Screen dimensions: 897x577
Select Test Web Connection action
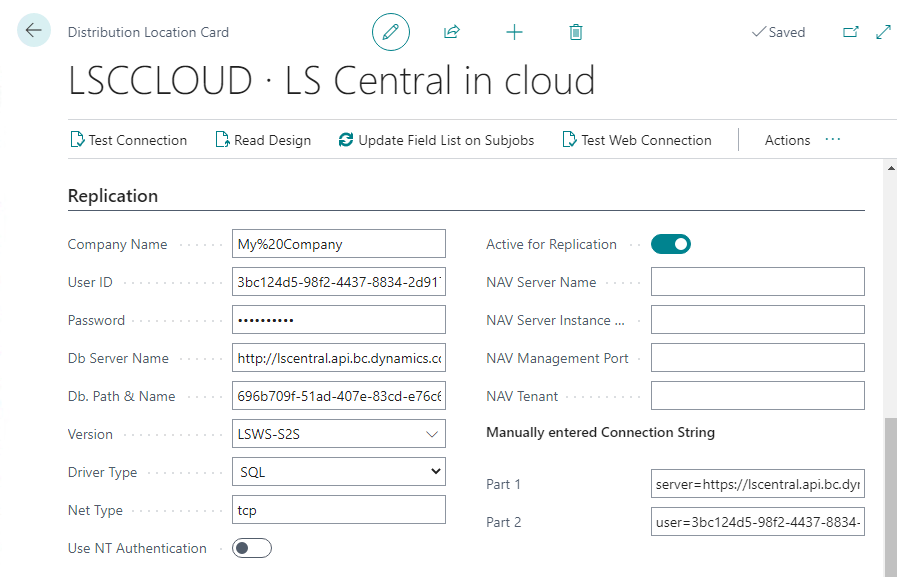pyautogui.click(x=637, y=140)
